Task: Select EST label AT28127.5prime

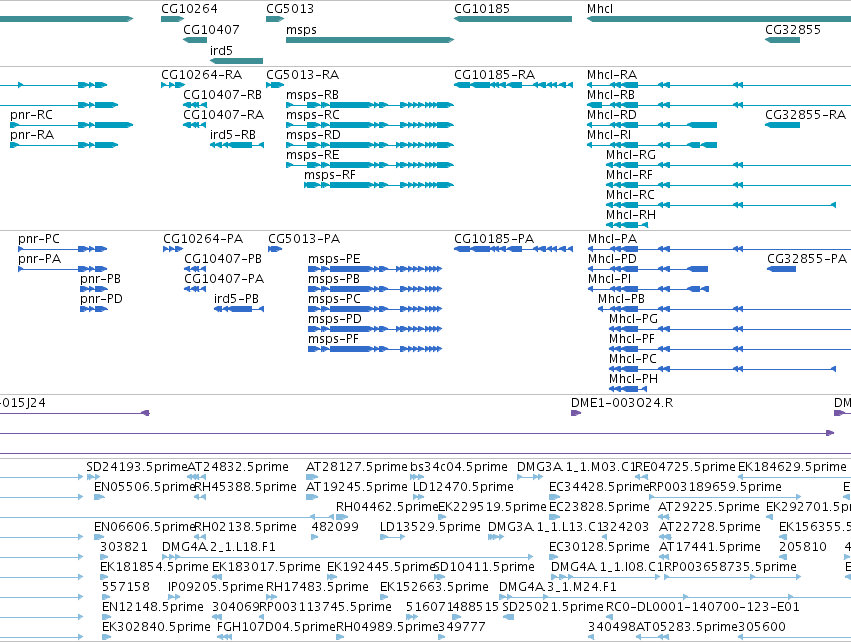Action: pyautogui.click(x=357, y=467)
